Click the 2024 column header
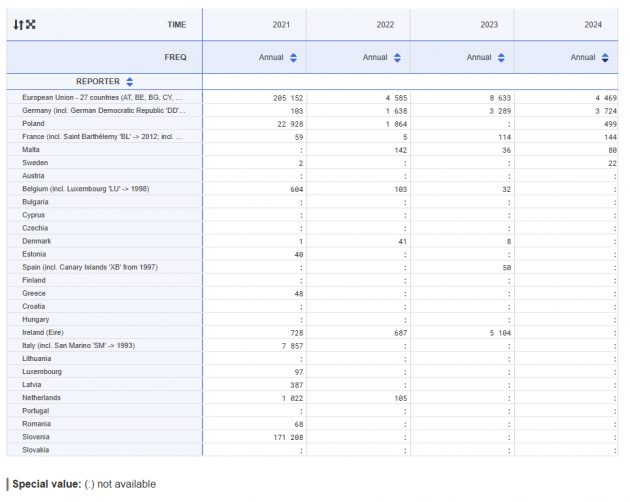The height and width of the screenshot is (502, 630). 593,25
